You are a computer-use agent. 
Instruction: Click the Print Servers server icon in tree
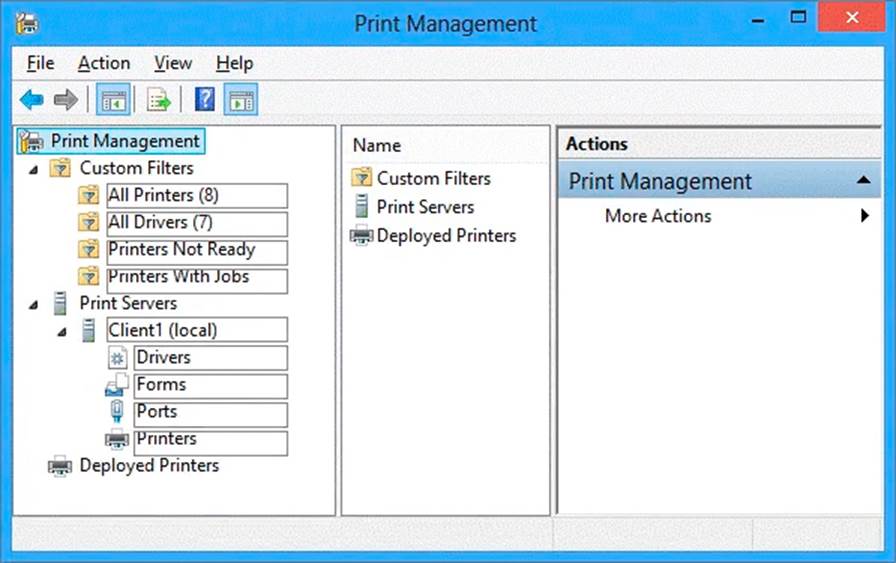click(60, 304)
